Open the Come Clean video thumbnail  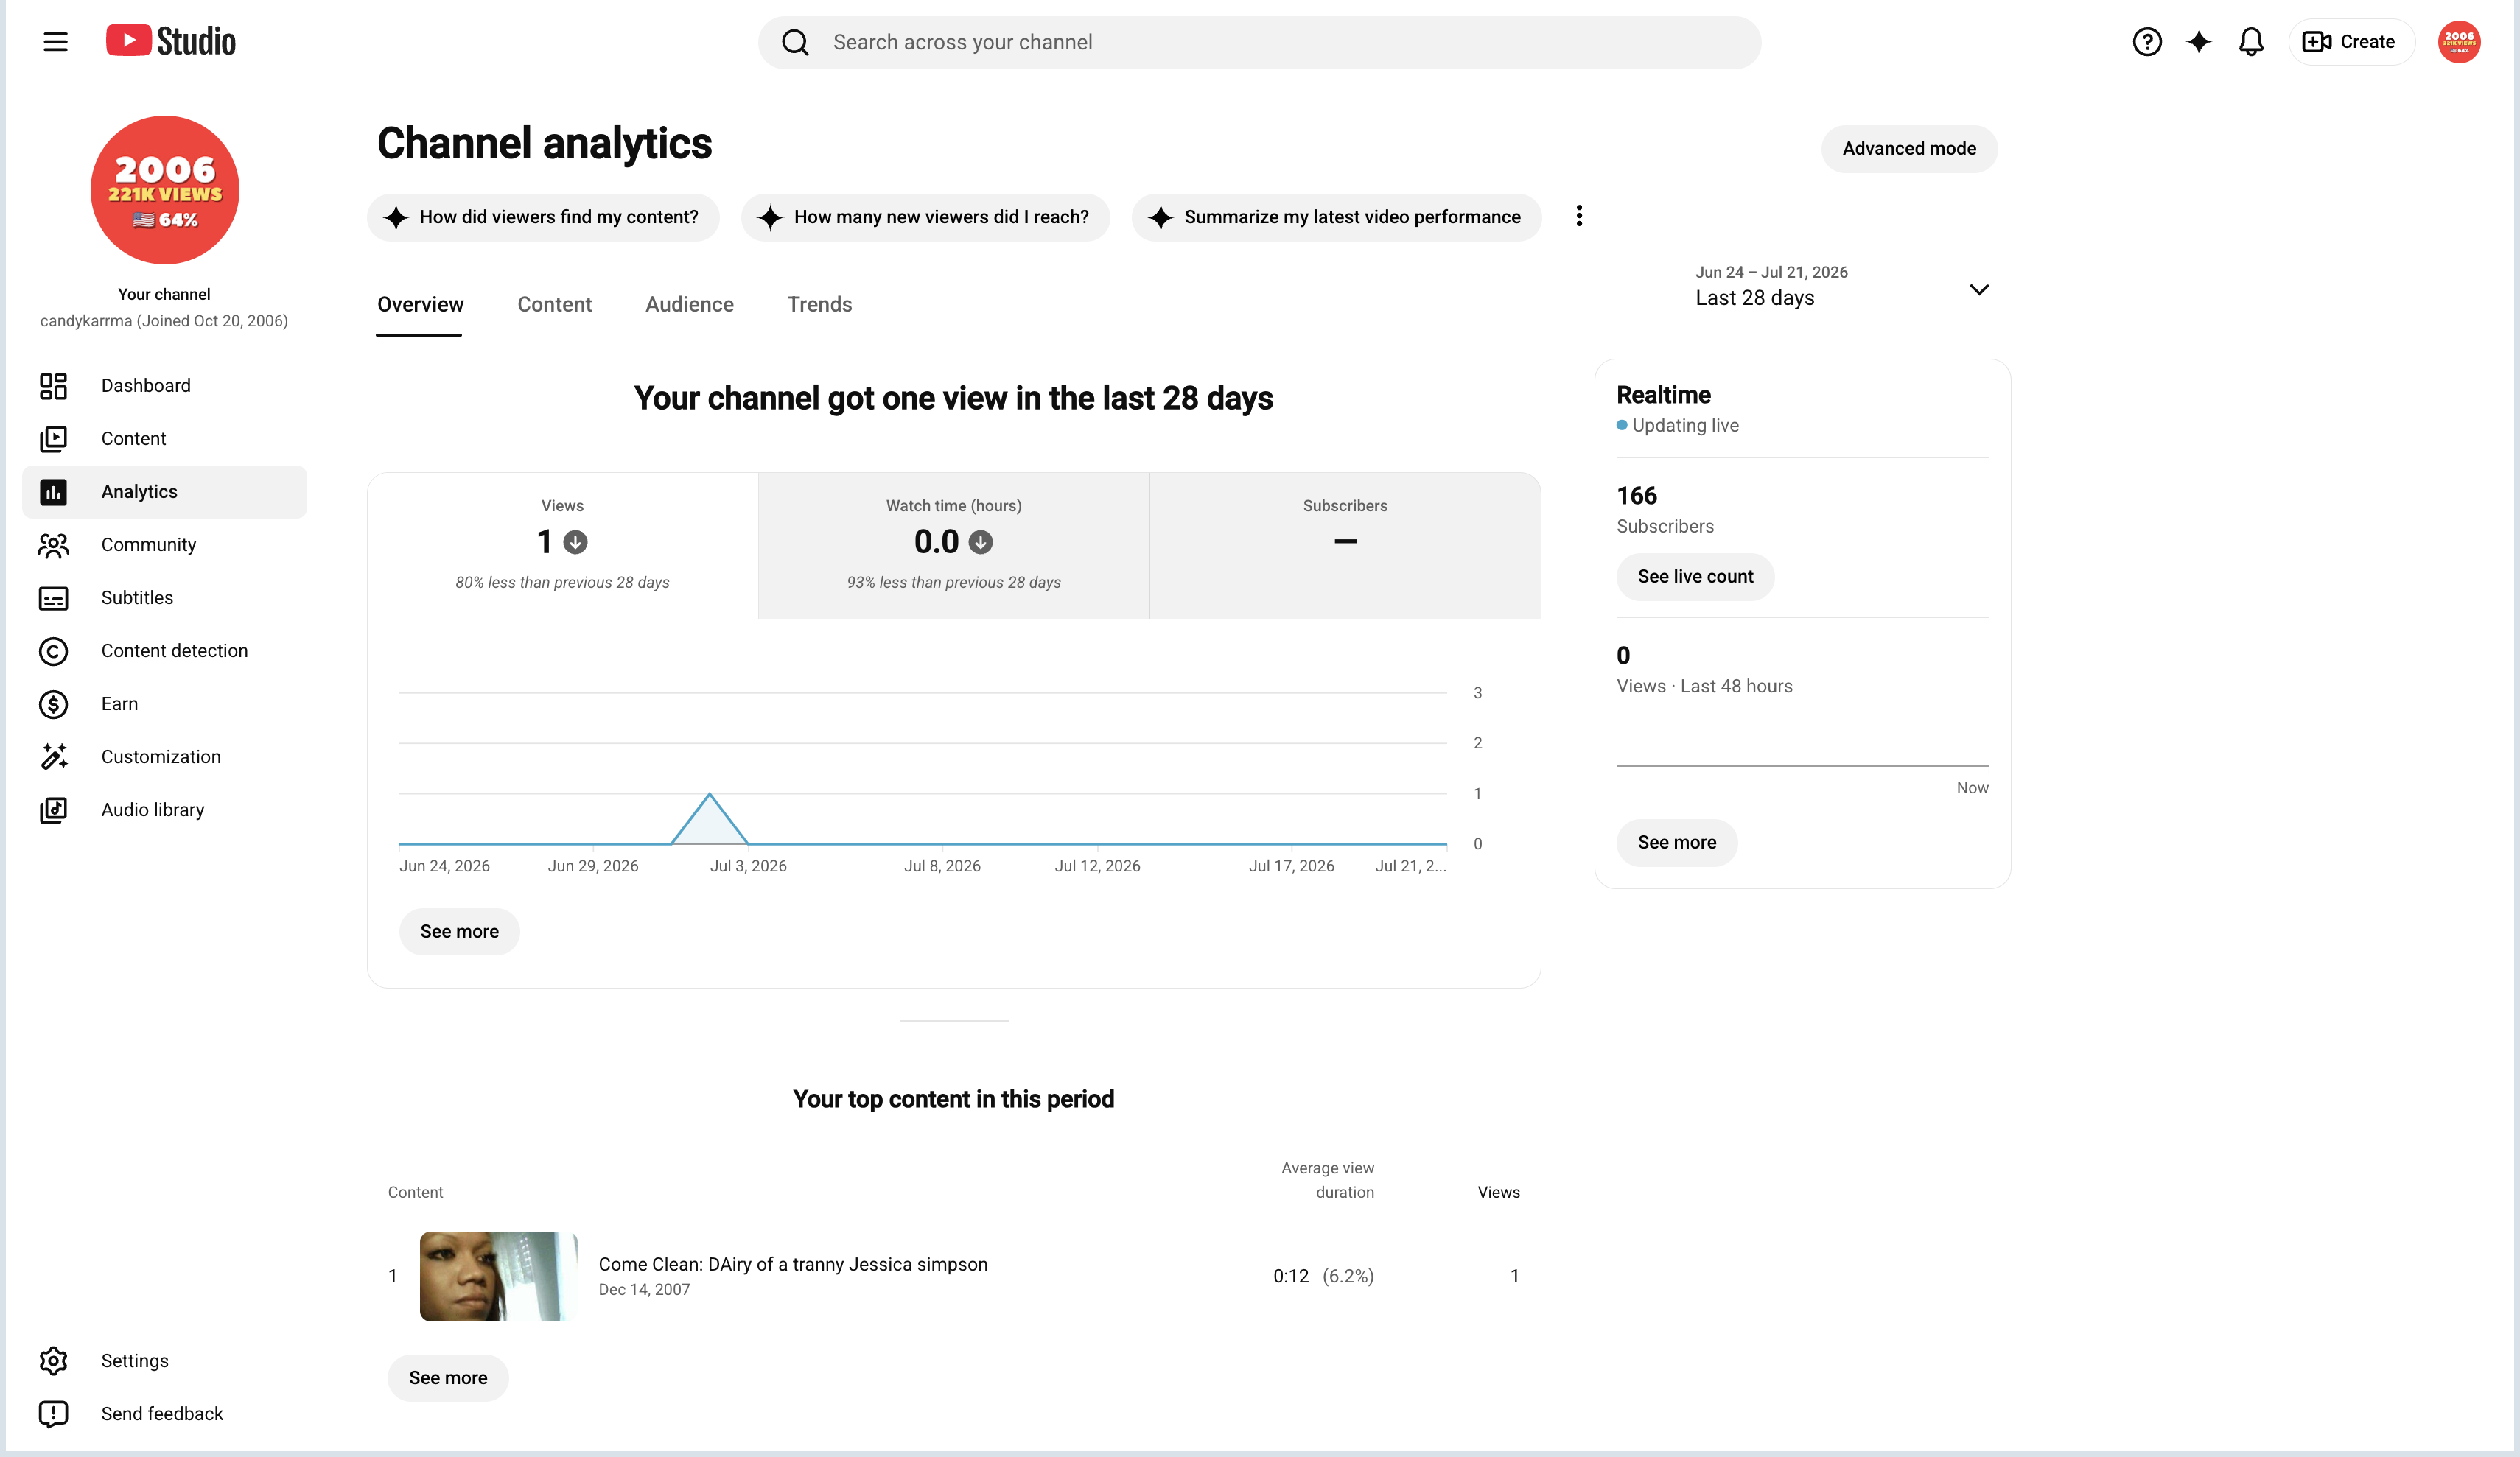click(498, 1276)
